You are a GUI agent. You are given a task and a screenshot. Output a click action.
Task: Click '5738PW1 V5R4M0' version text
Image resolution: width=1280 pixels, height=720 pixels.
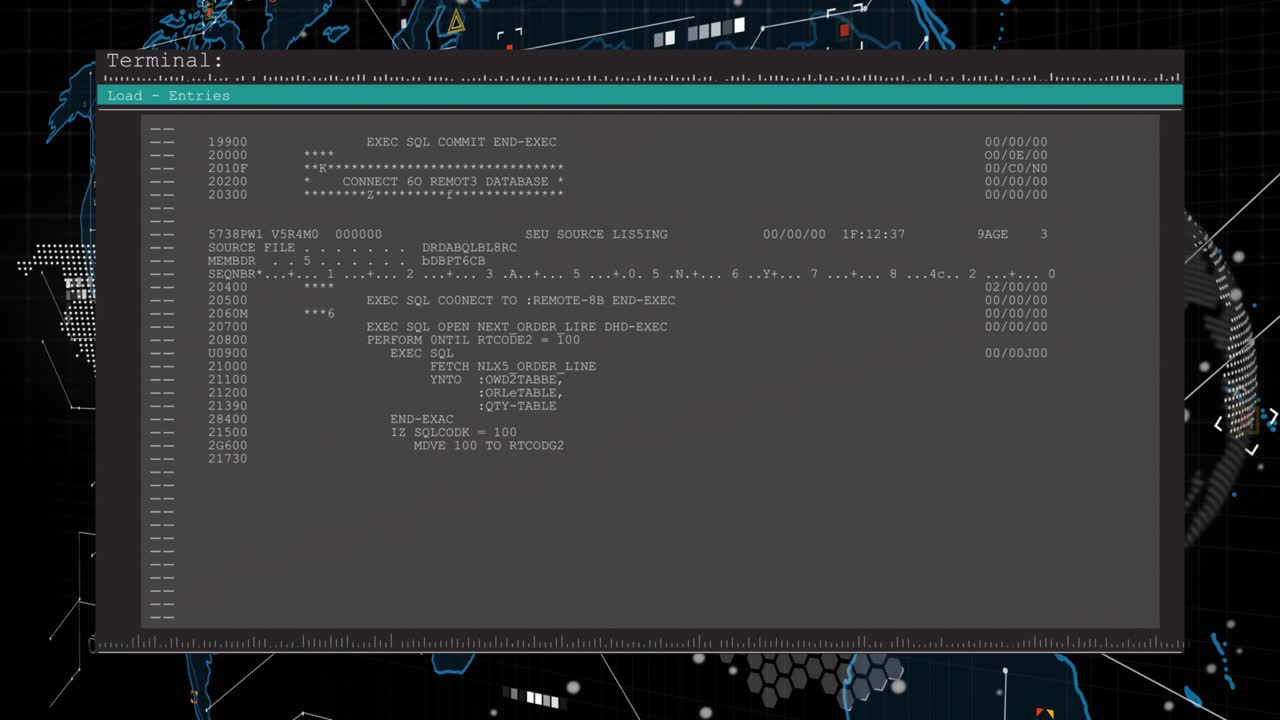pos(263,234)
